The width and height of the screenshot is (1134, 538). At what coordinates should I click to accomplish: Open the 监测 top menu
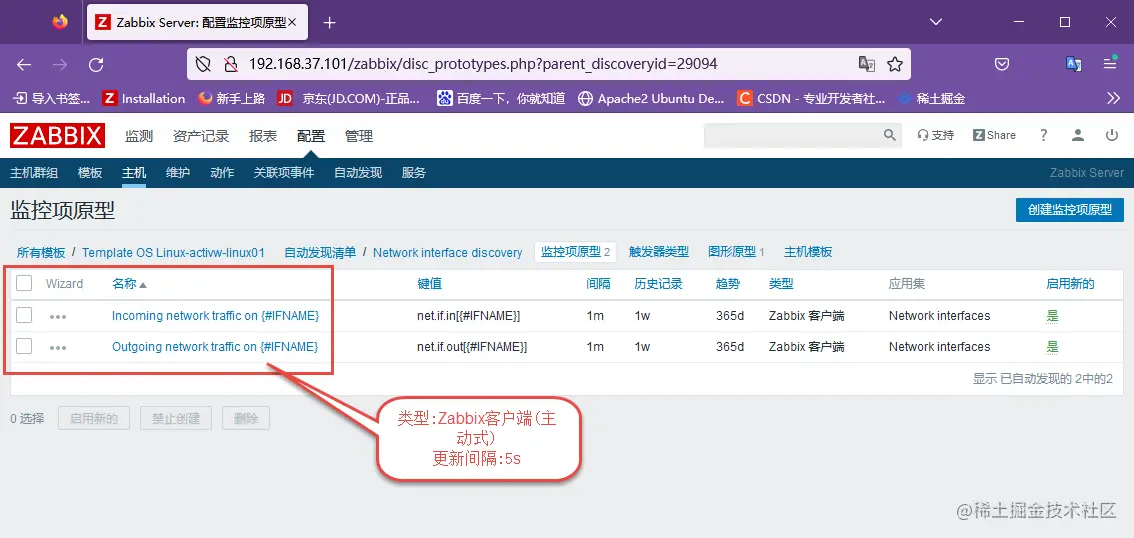pyautogui.click(x=139, y=136)
